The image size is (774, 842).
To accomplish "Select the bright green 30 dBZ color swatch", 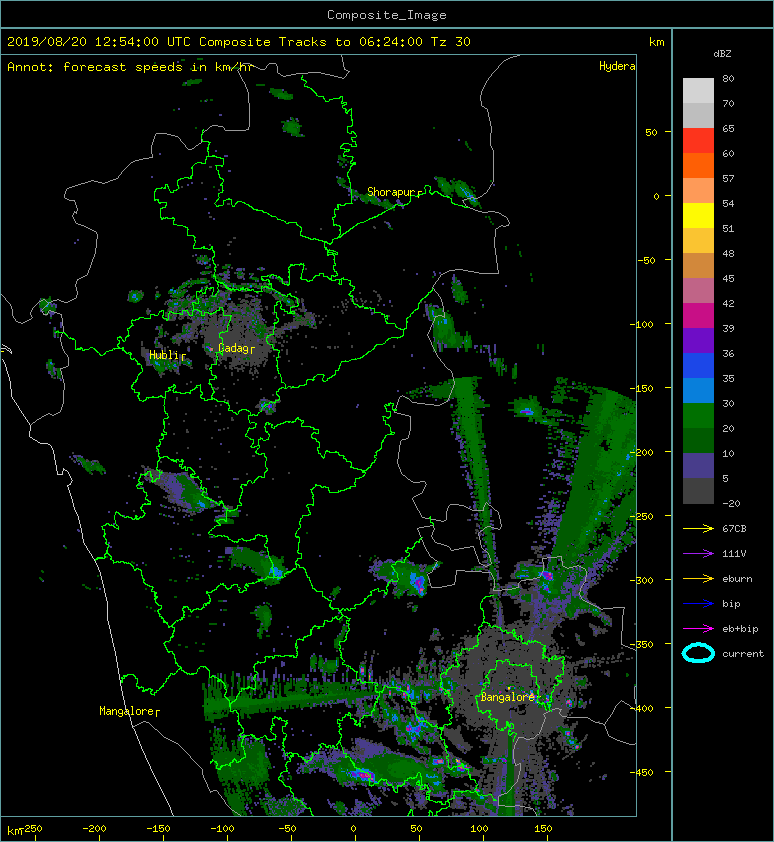I will point(698,415).
